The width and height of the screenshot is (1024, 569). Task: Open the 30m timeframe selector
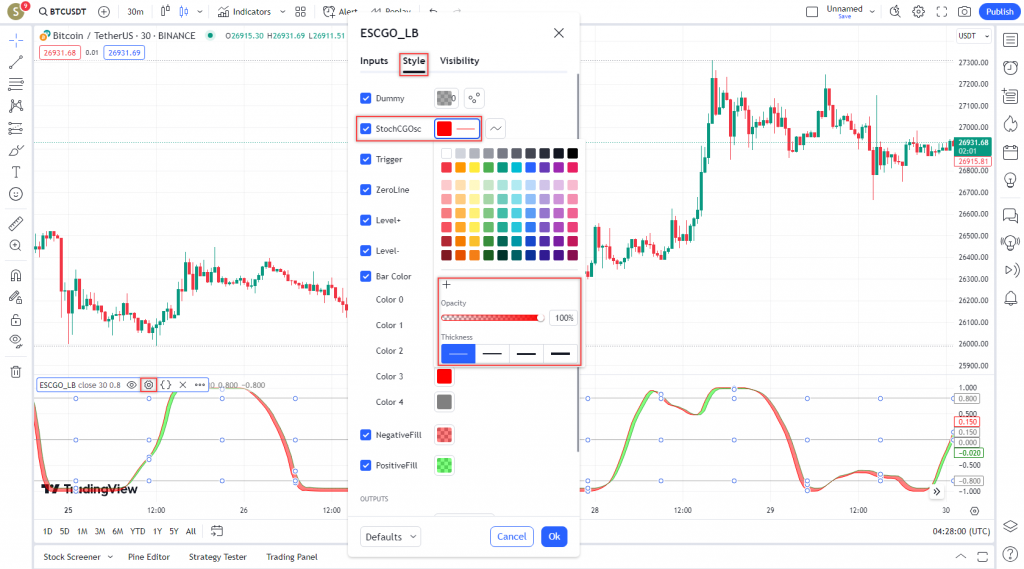point(135,11)
